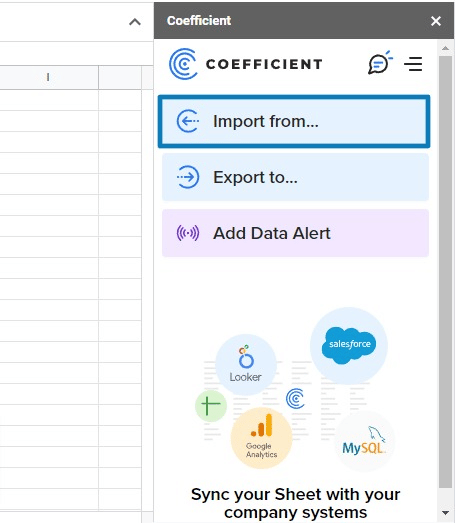Click the Salesforce logo bubble
The image size is (455, 523).
pyautogui.click(x=349, y=346)
